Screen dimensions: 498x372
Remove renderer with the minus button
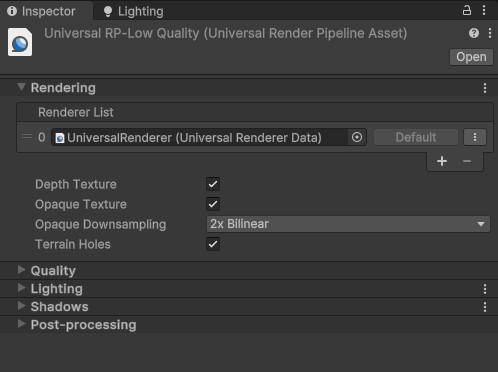[x=467, y=161]
